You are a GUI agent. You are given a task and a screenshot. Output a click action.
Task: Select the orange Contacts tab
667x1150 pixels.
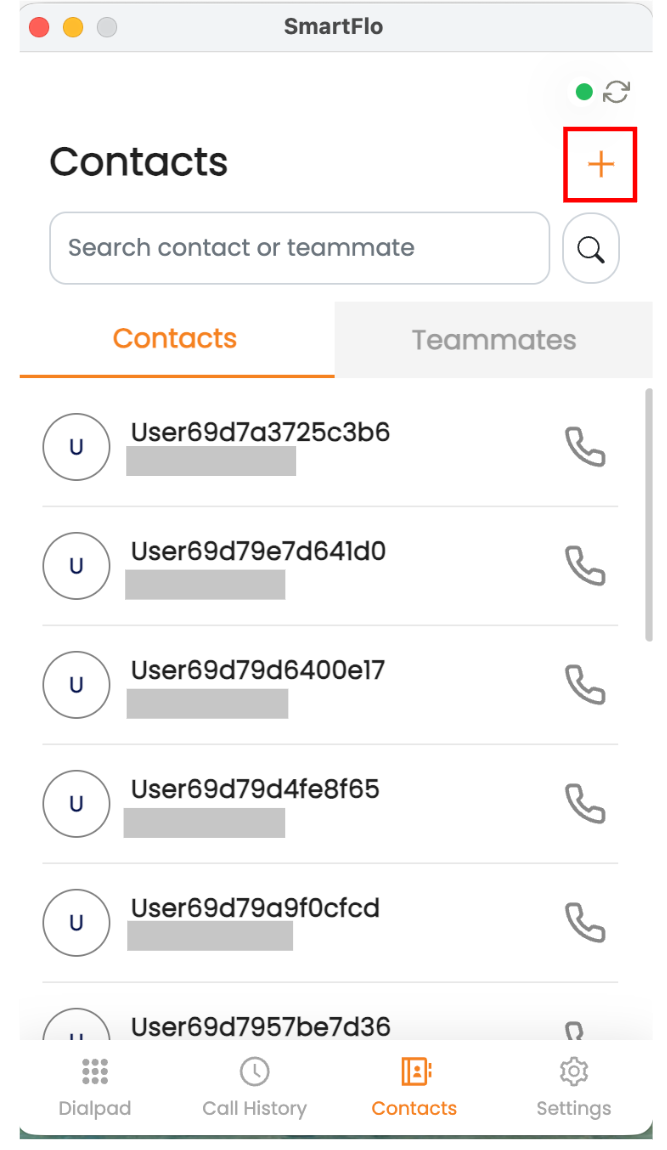(x=176, y=340)
